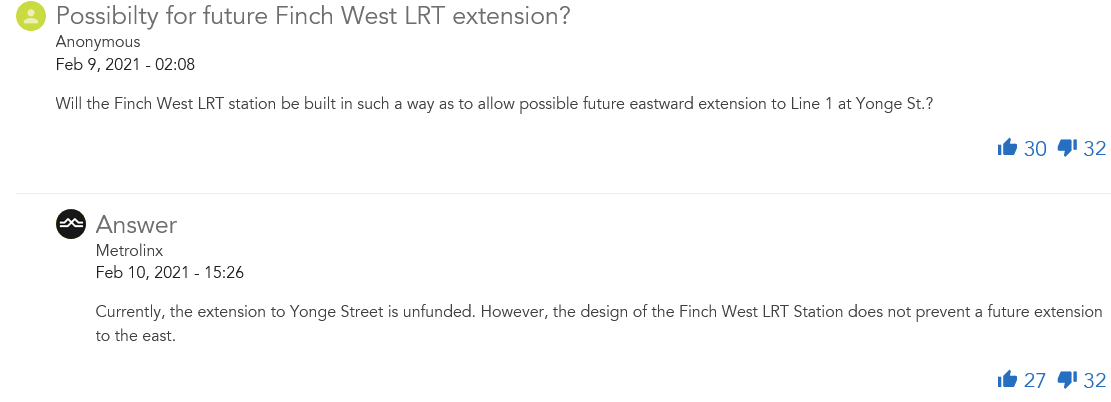
Task: Click the question's like count of 30
Action: pyautogui.click(x=1035, y=149)
